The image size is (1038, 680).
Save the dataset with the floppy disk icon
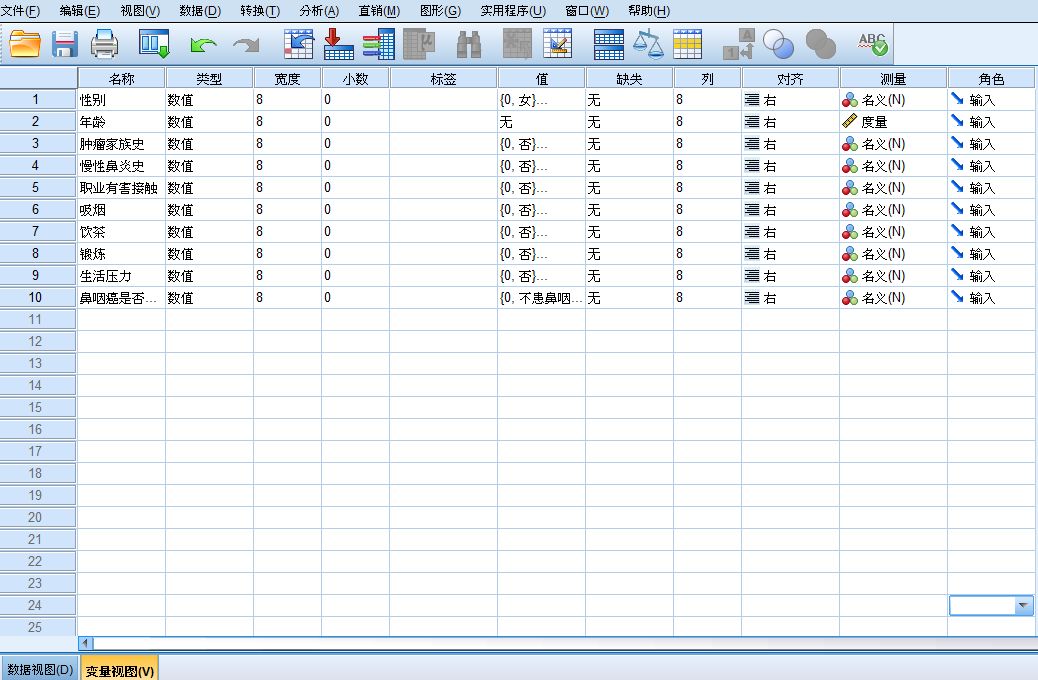point(65,44)
